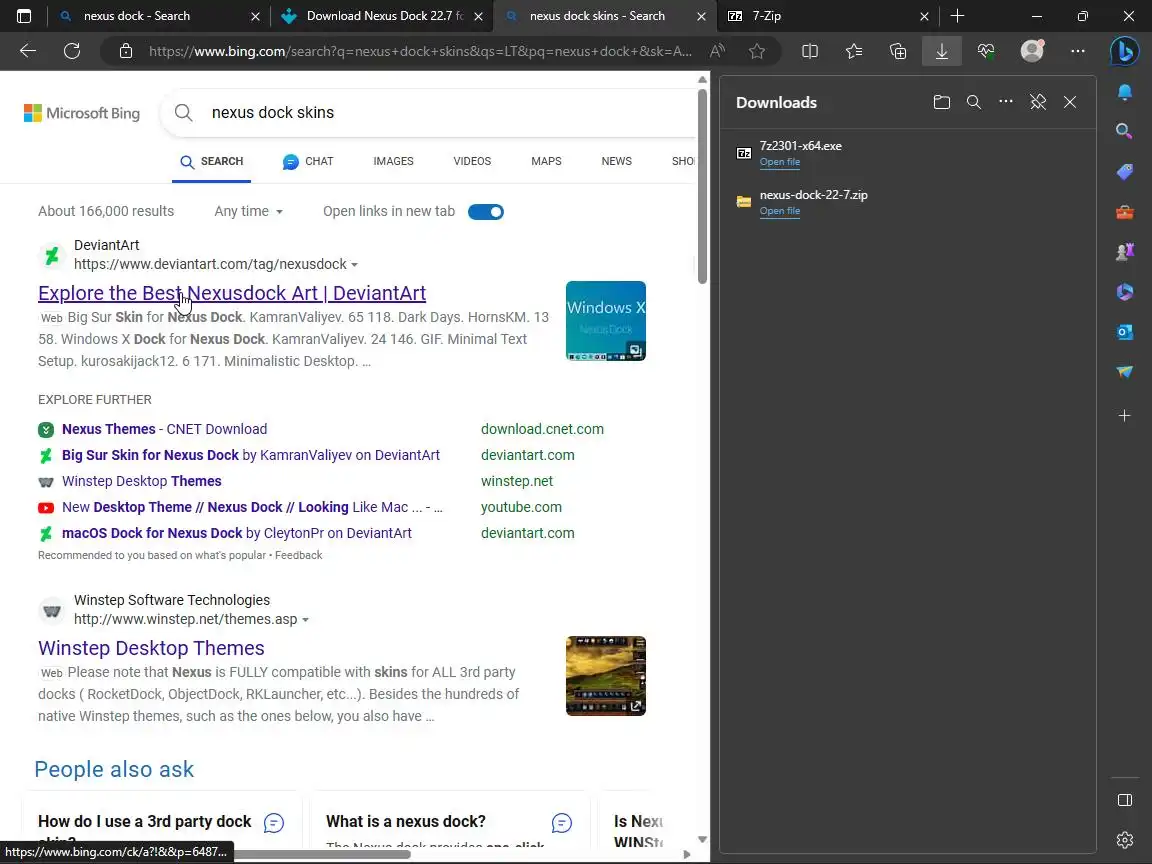Image resolution: width=1152 pixels, height=864 pixels.
Task: Close the Downloads panel
Action: (x=1070, y=102)
